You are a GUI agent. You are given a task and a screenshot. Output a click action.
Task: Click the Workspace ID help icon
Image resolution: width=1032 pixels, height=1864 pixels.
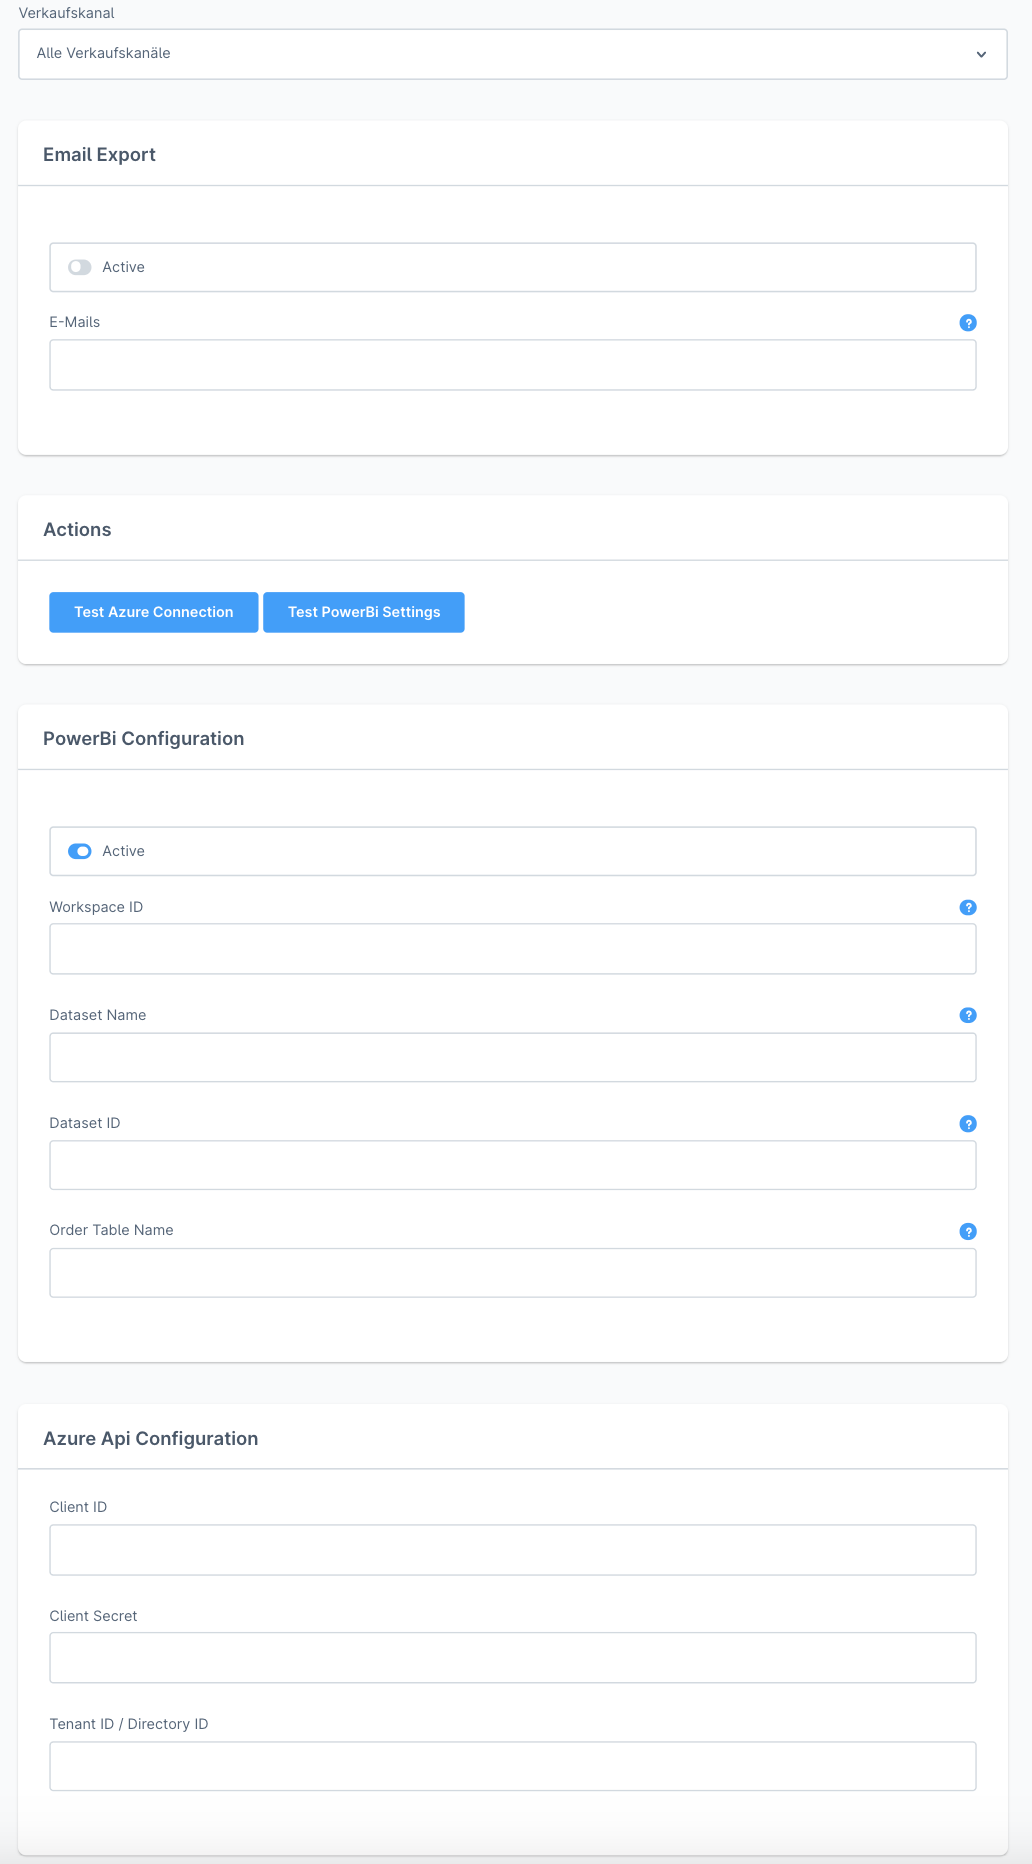967,908
